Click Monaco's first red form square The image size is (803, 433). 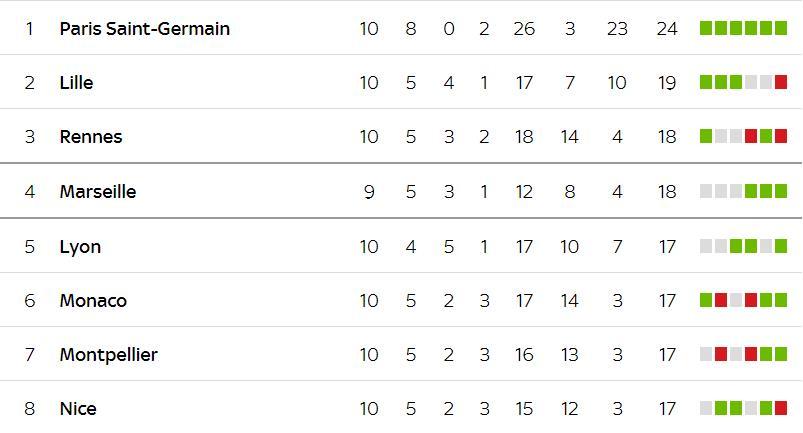click(x=721, y=300)
